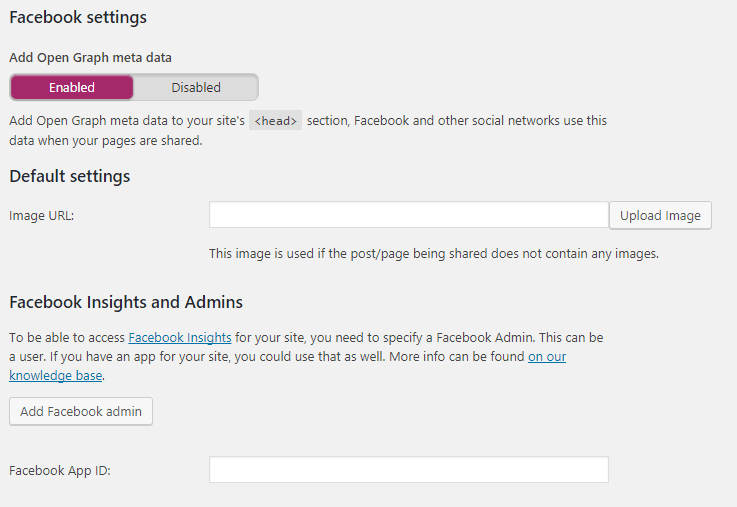
Task: Click the 'Image URL:' label
Action: (x=42, y=216)
